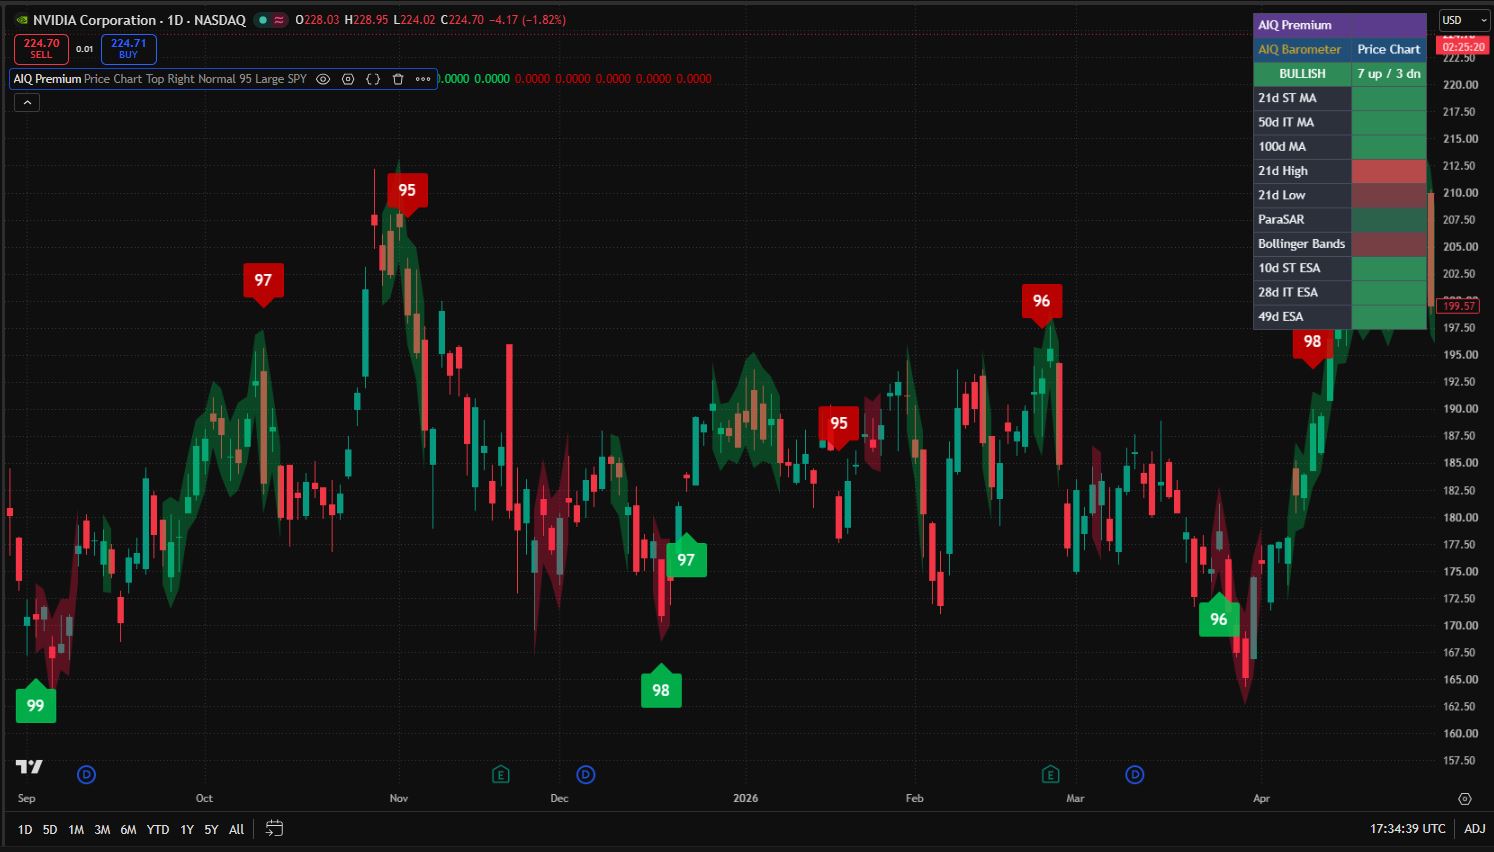Click the 50d IT MA row label
Viewport: 1494px width, 852px height.
(1286, 122)
